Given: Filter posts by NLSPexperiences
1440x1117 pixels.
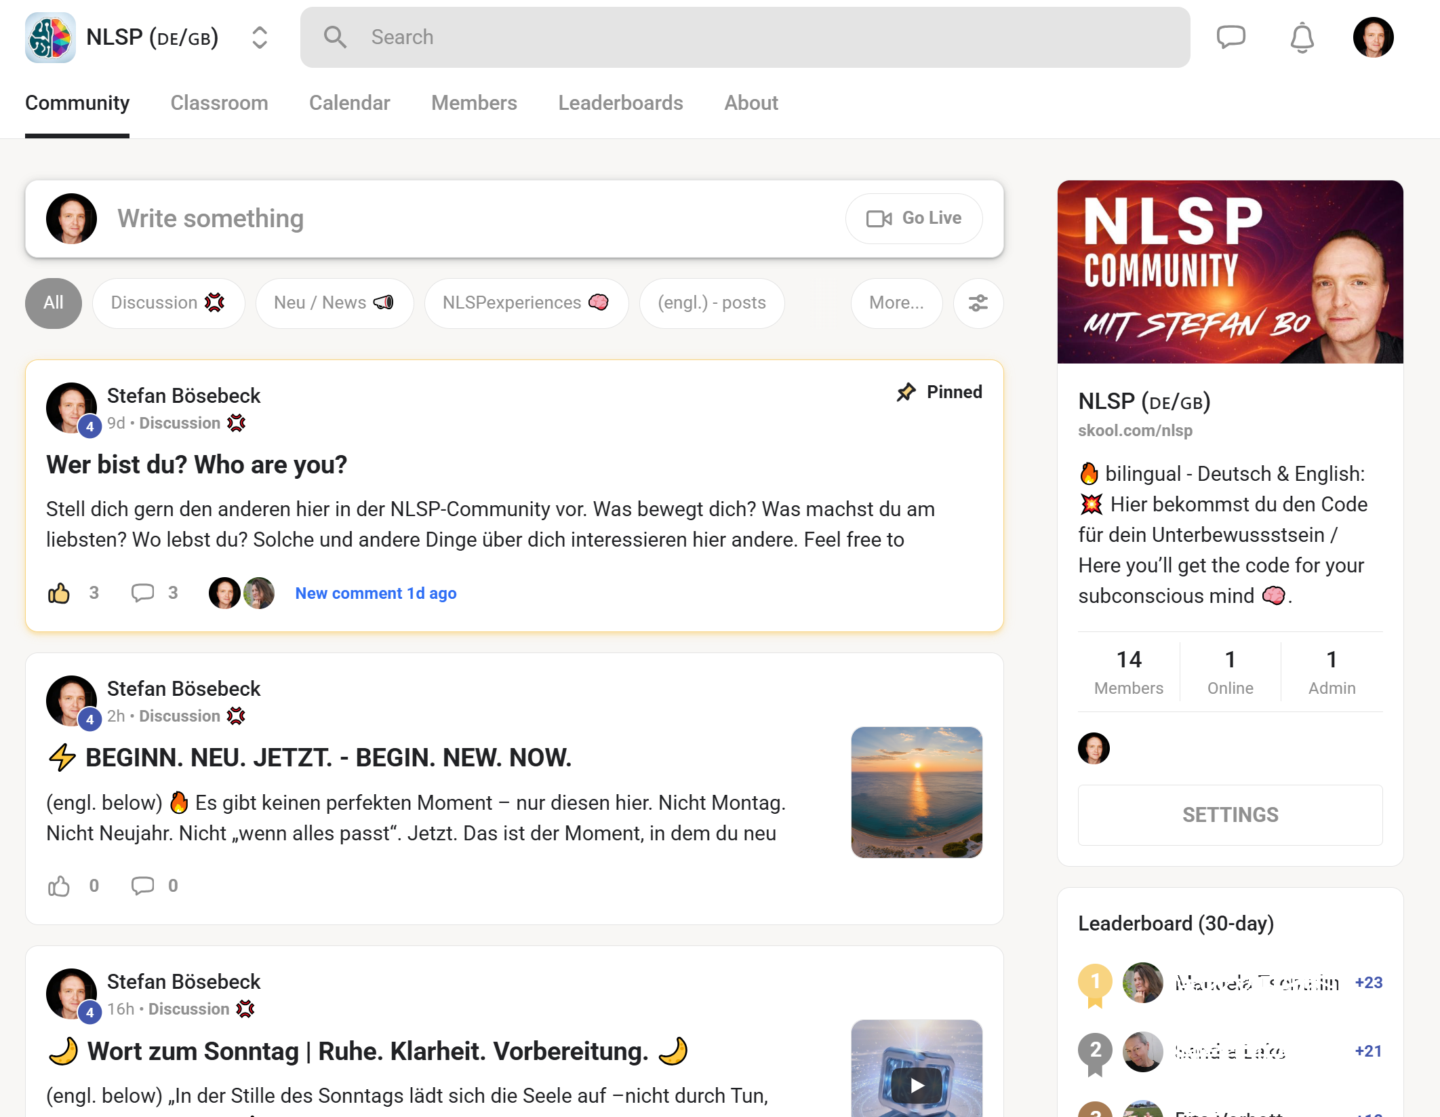Looking at the screenshot, I should pyautogui.click(x=526, y=303).
